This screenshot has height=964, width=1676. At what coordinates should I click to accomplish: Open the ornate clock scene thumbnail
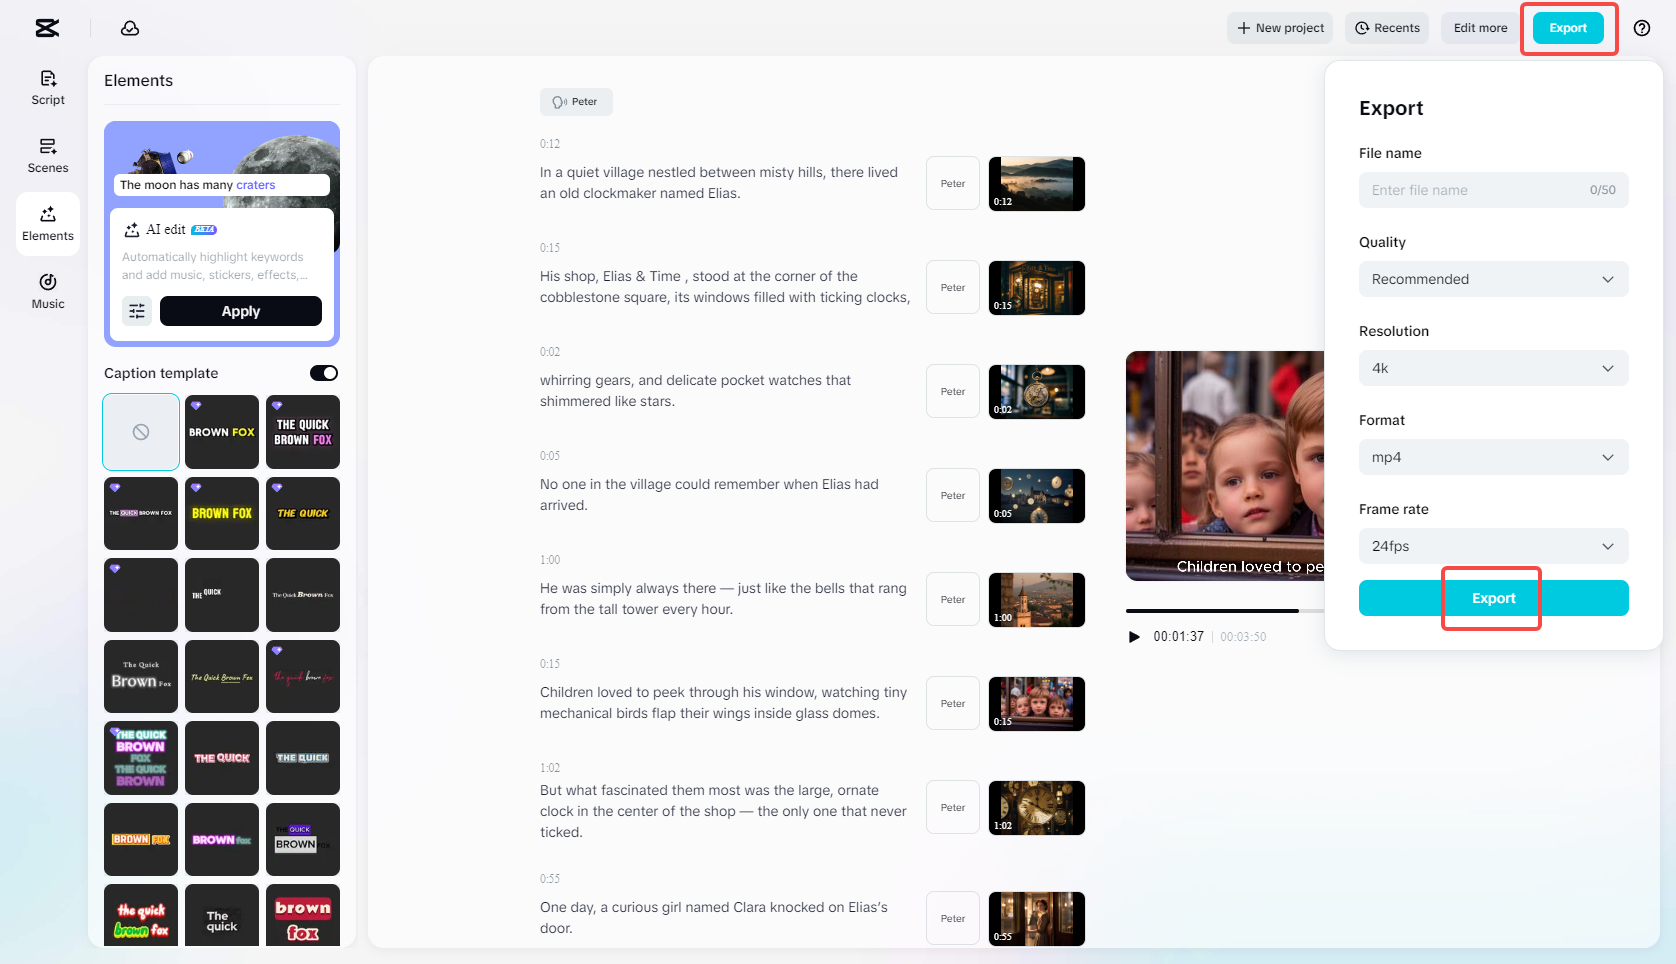(x=1037, y=808)
